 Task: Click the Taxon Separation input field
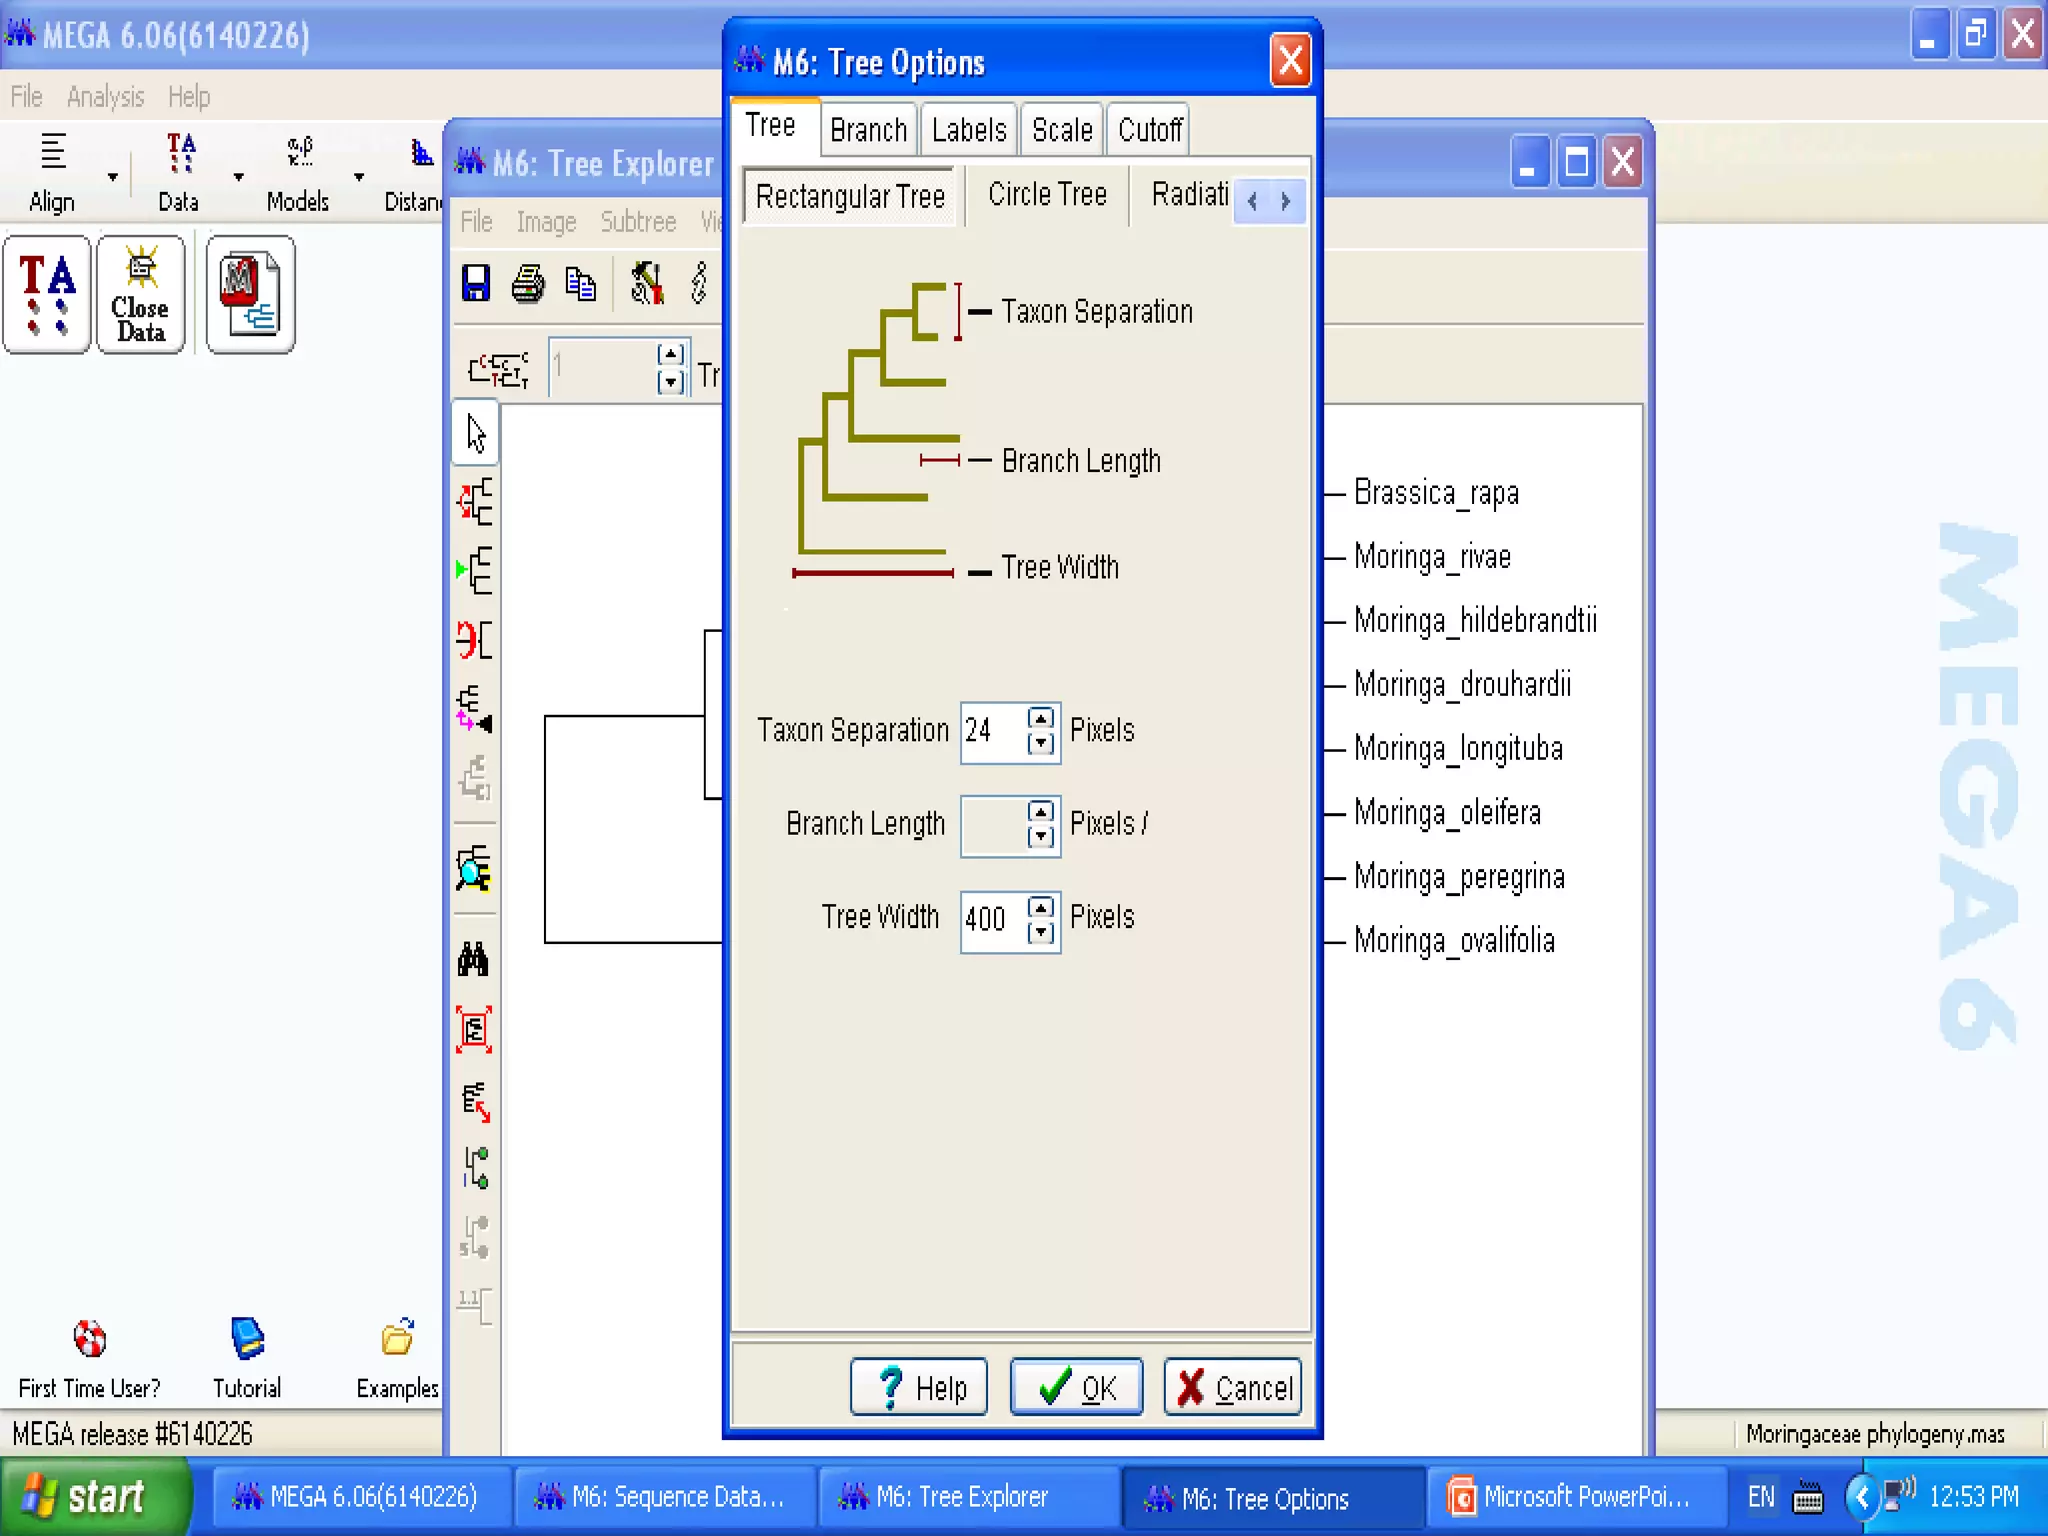pyautogui.click(x=993, y=731)
